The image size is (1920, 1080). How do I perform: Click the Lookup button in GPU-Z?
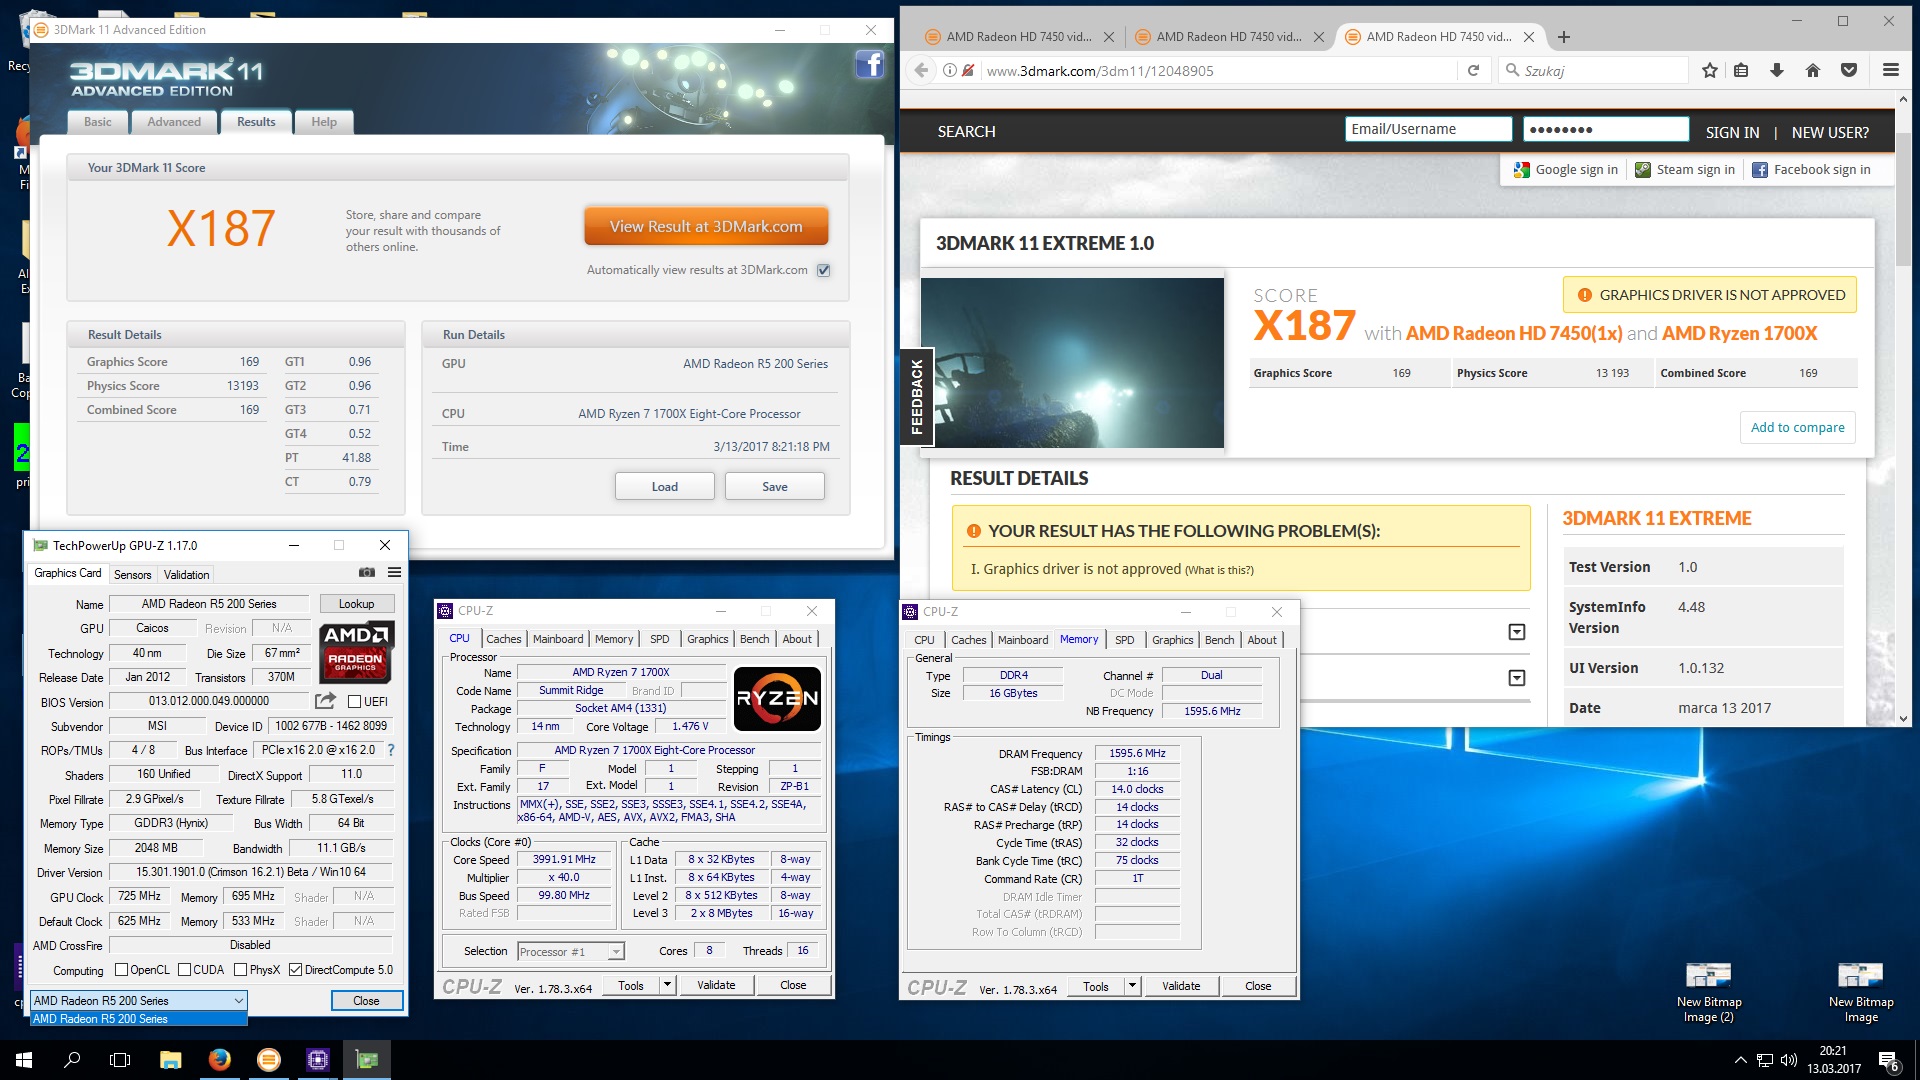point(357,604)
